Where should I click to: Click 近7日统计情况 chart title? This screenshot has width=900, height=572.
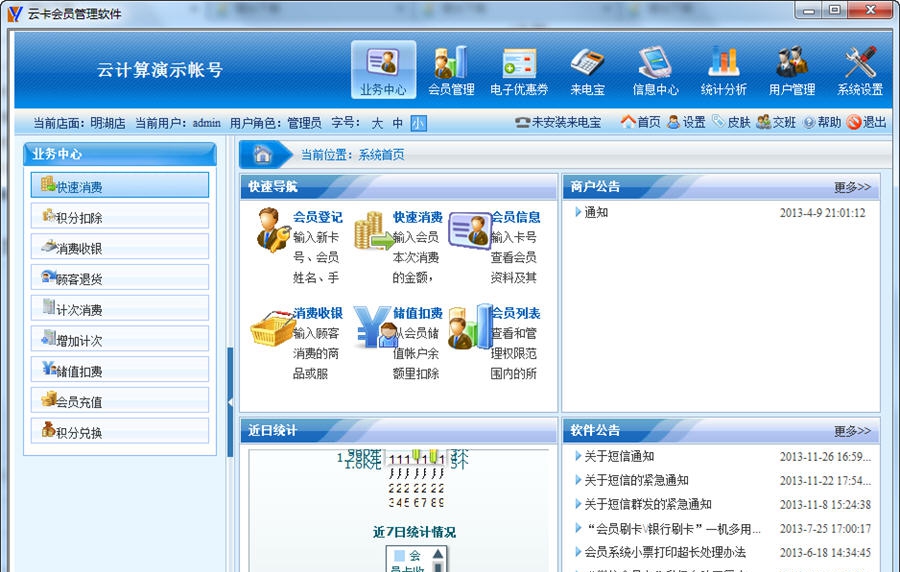[414, 532]
